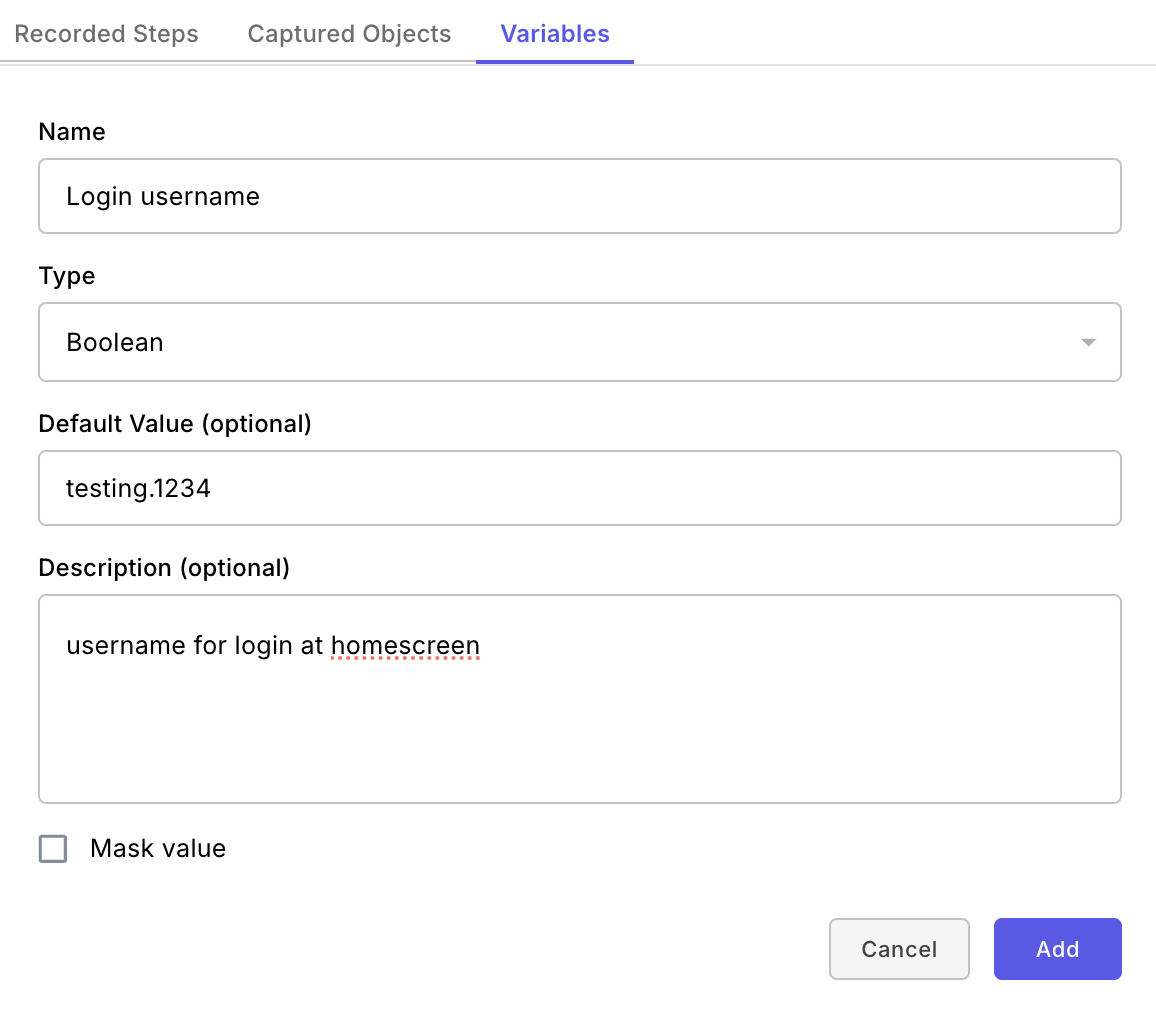This screenshot has height=1016, width=1156.
Task: Place cursor on Login username text
Action: click(163, 196)
